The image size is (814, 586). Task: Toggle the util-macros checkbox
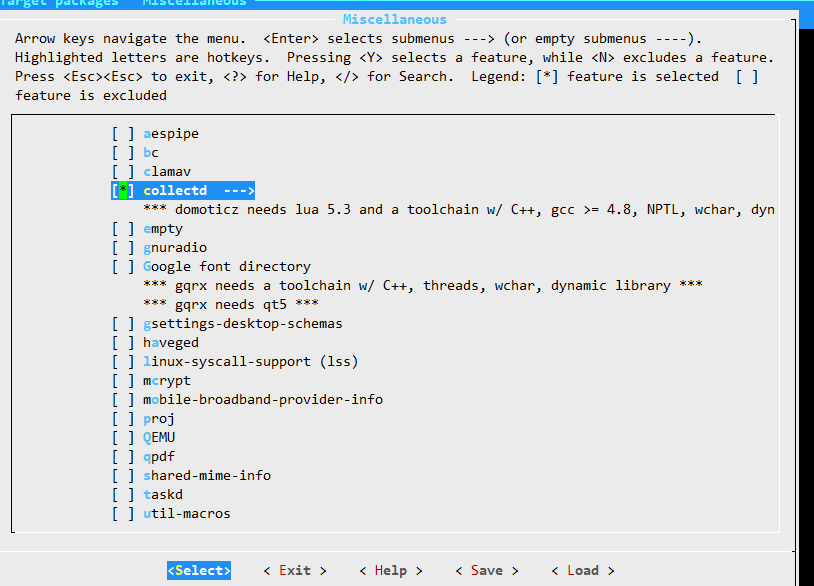click(123, 514)
